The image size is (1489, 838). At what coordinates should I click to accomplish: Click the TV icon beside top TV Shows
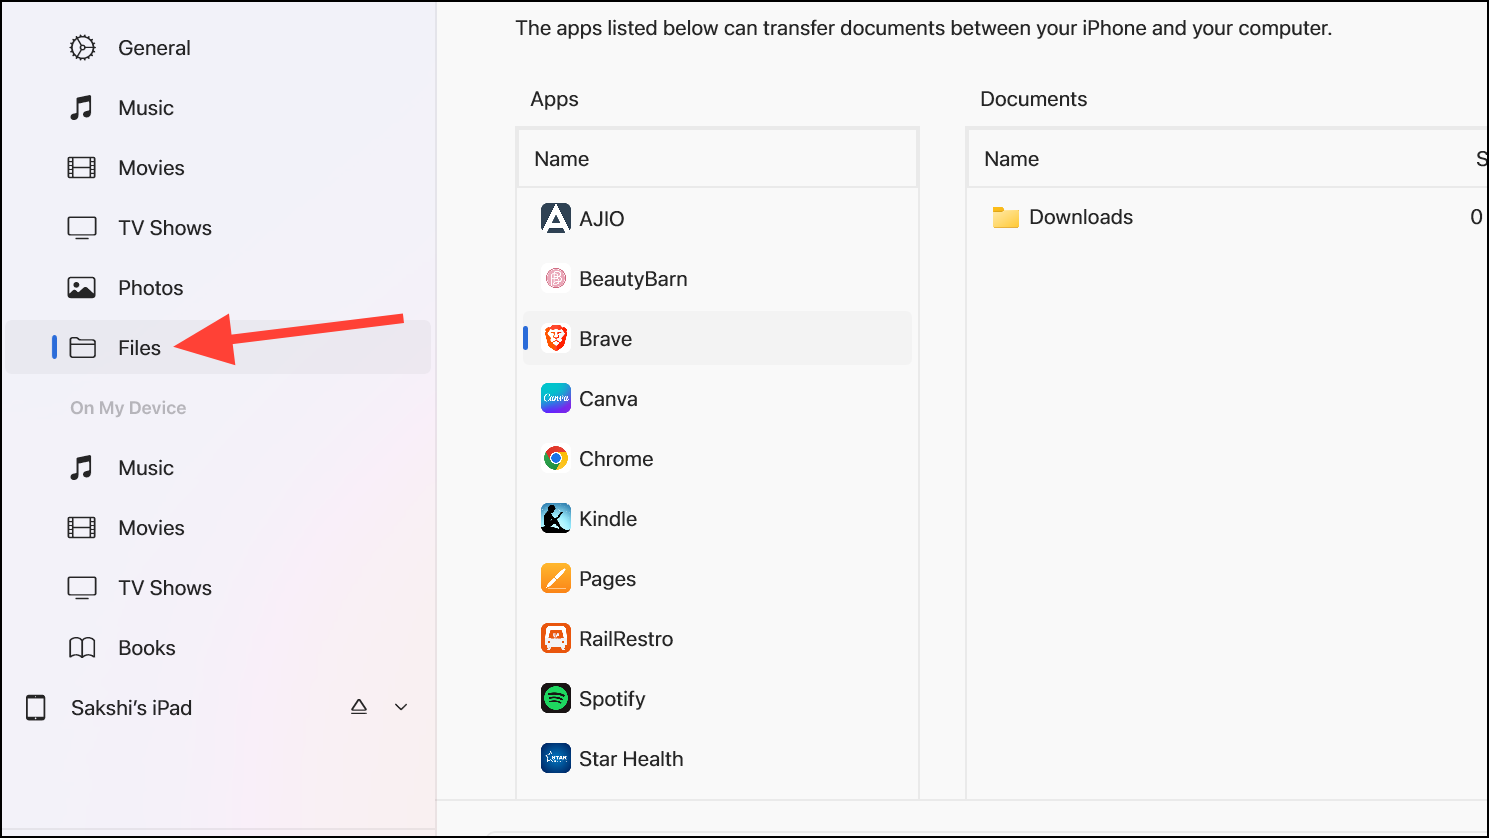tap(82, 228)
